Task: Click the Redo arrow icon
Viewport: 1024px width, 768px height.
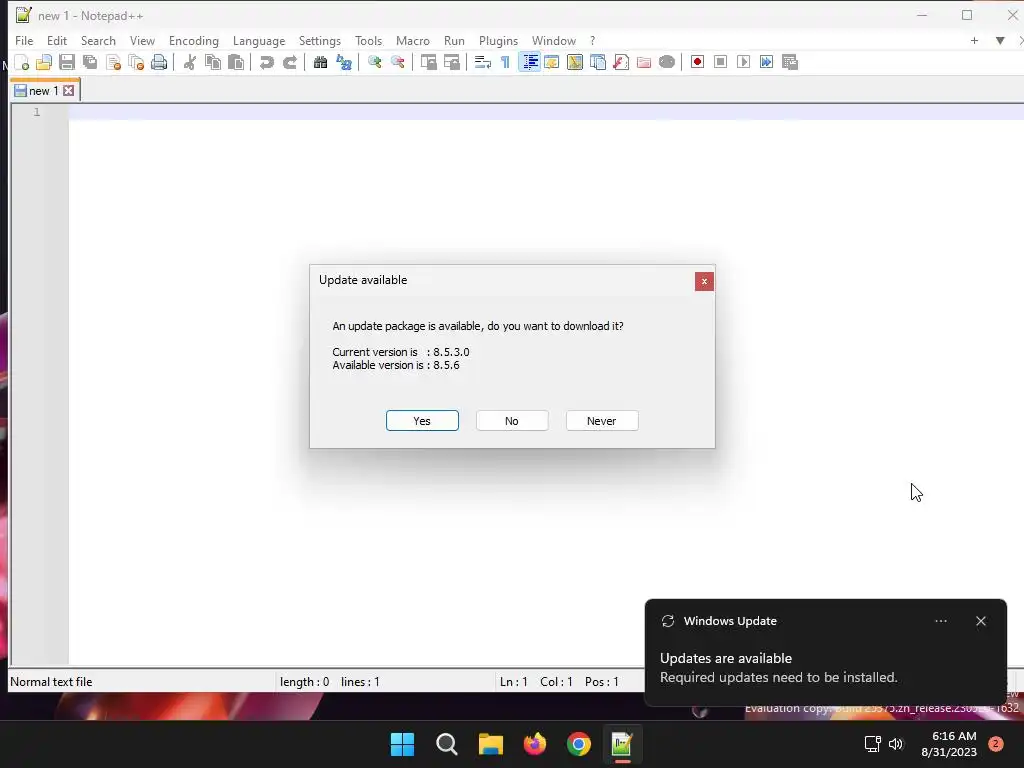Action: [x=290, y=62]
